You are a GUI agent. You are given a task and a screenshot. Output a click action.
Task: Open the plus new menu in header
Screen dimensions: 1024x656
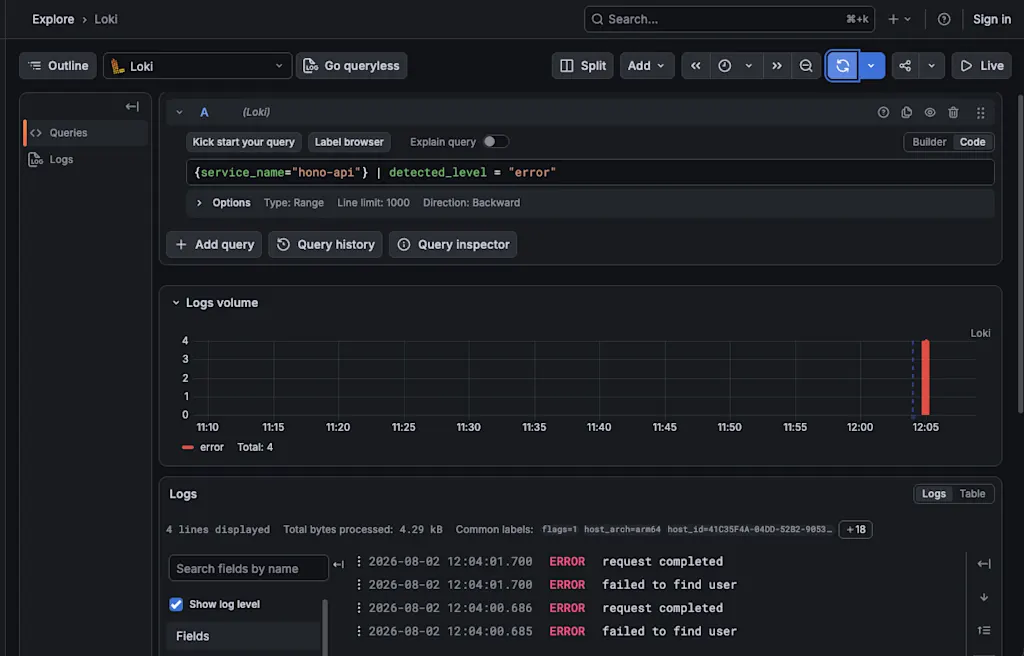(899, 19)
